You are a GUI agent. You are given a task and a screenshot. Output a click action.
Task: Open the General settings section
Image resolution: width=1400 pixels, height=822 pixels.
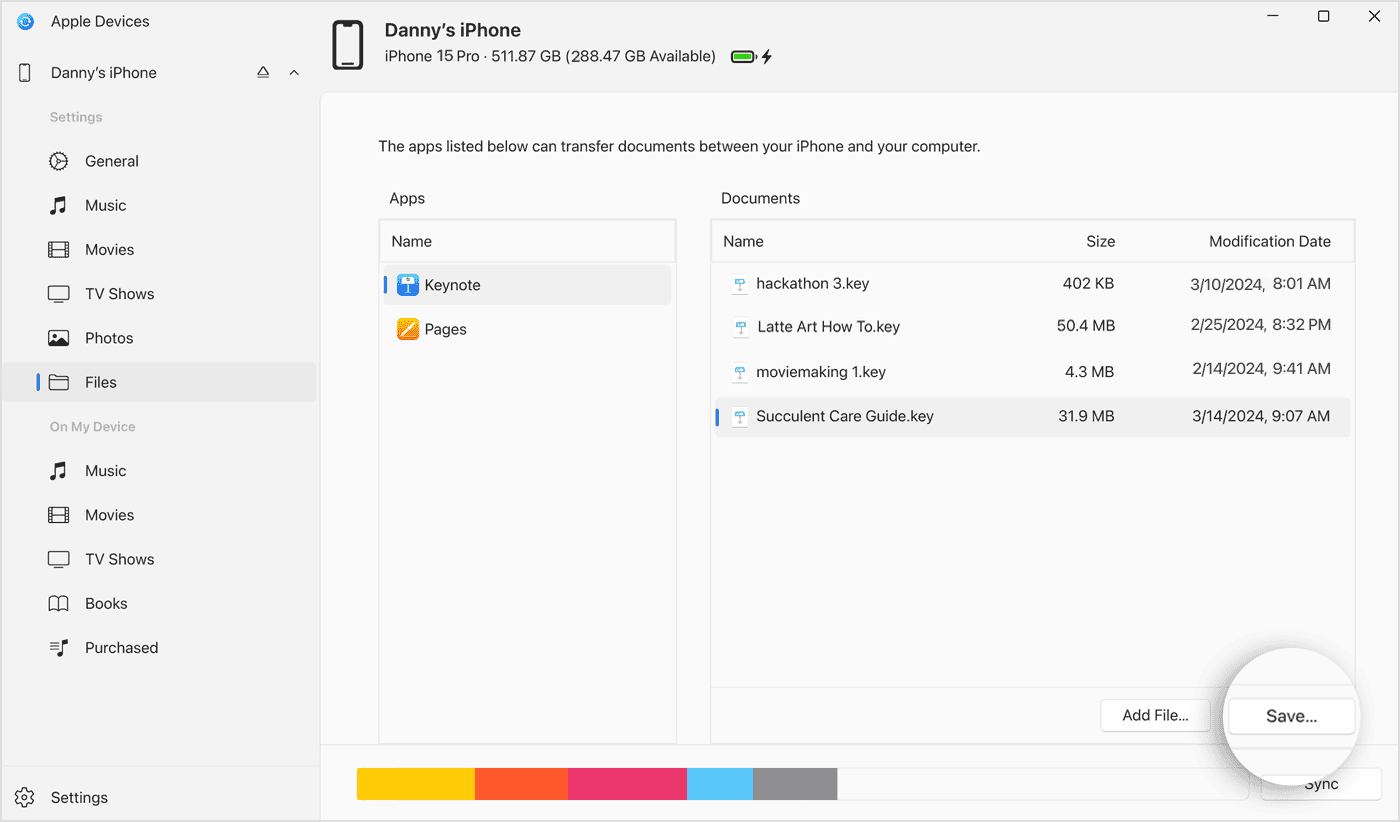coord(111,161)
